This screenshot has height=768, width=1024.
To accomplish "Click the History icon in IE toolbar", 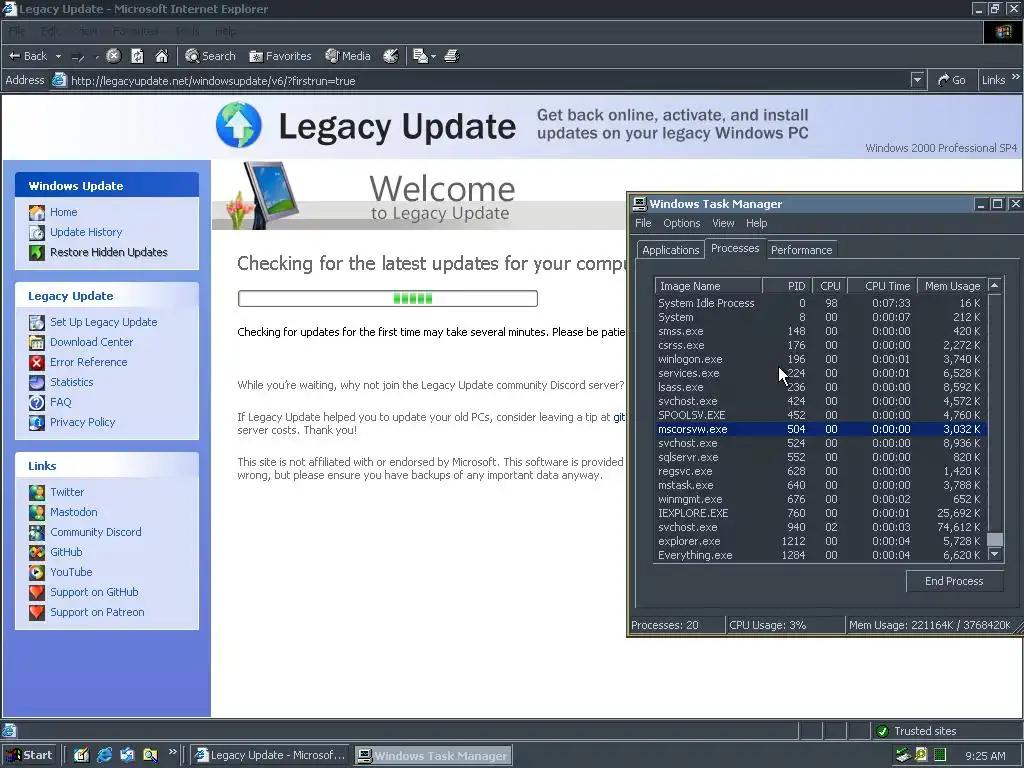I will point(391,56).
